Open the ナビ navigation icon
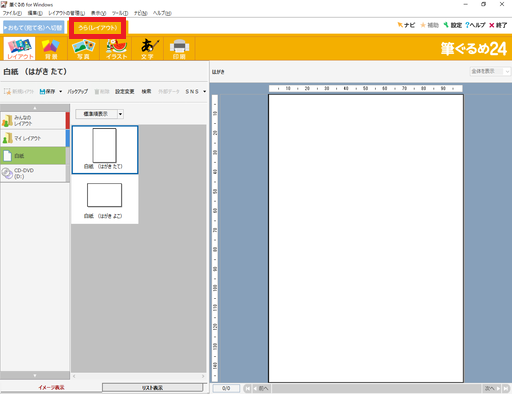 [406, 25]
